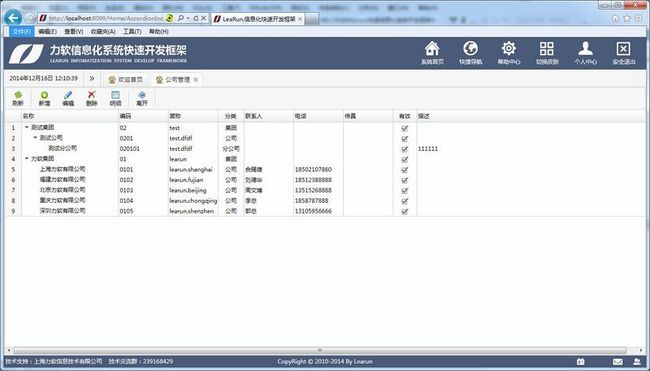The width and height of the screenshot is (650, 371).
Task: Toggle 有效 checkbox for code 020101 row
Action: tap(405, 149)
